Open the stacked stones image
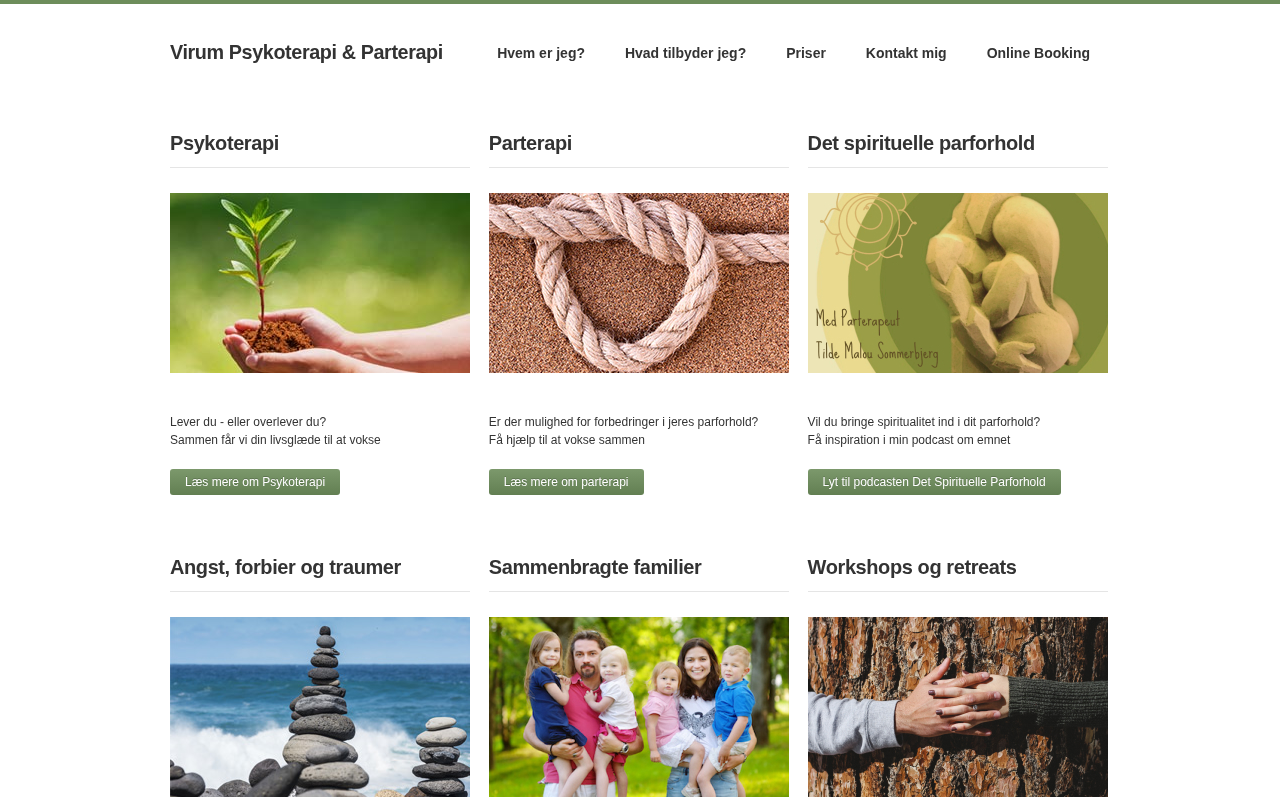 320,707
